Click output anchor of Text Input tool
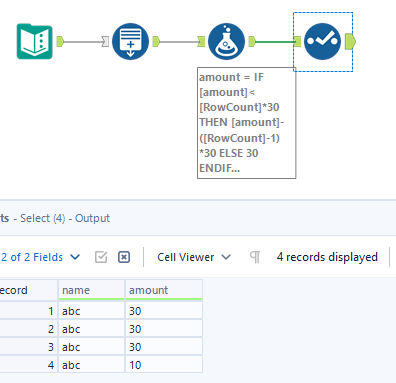The height and width of the screenshot is (383, 396). pos(60,41)
